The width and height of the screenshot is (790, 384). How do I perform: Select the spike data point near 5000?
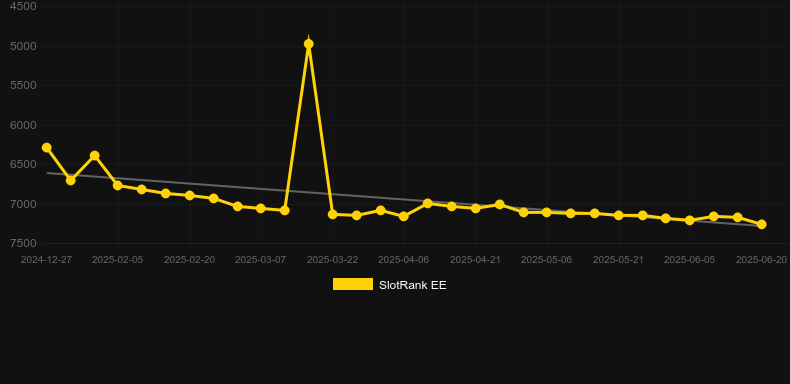click(x=309, y=44)
